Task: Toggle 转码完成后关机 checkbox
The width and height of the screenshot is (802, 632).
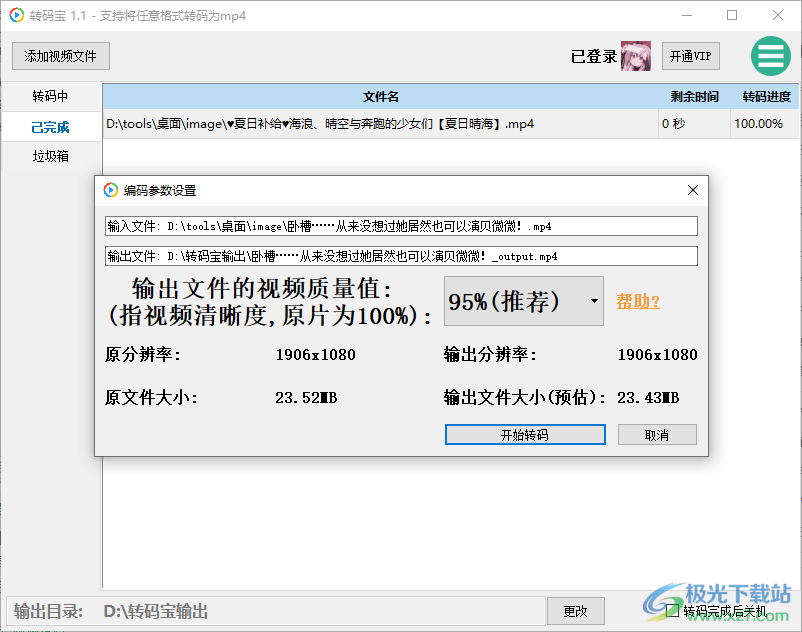Action: 673,611
